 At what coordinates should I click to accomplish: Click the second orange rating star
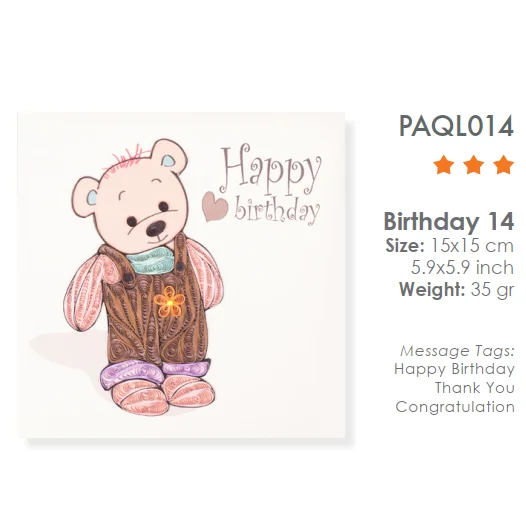[473, 164]
